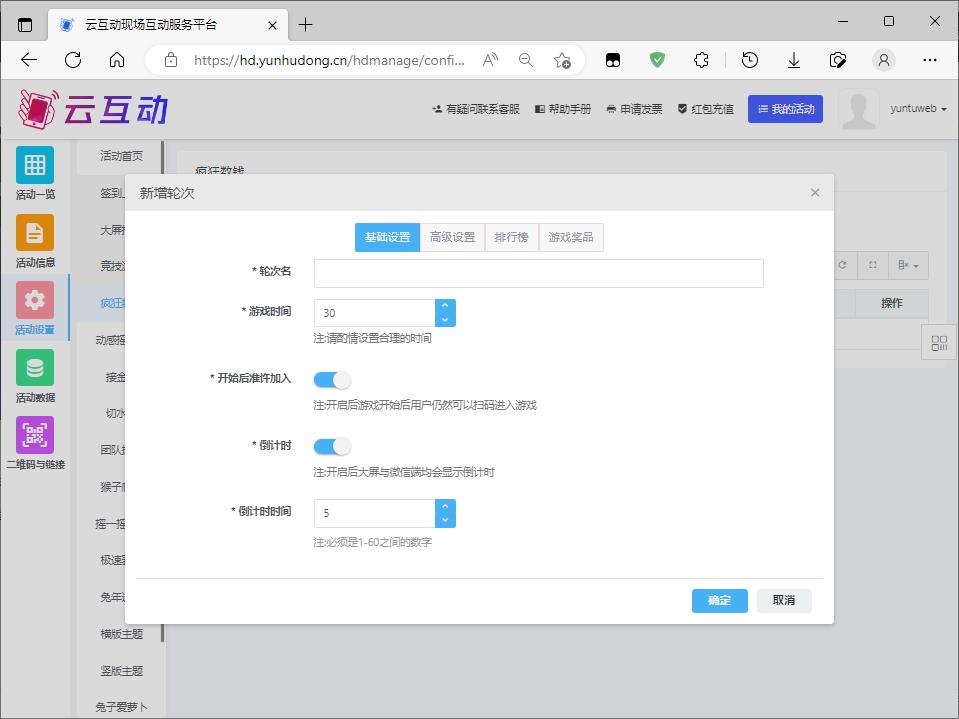Go to the browser home page icon
The width and height of the screenshot is (959, 719).
coord(117,60)
